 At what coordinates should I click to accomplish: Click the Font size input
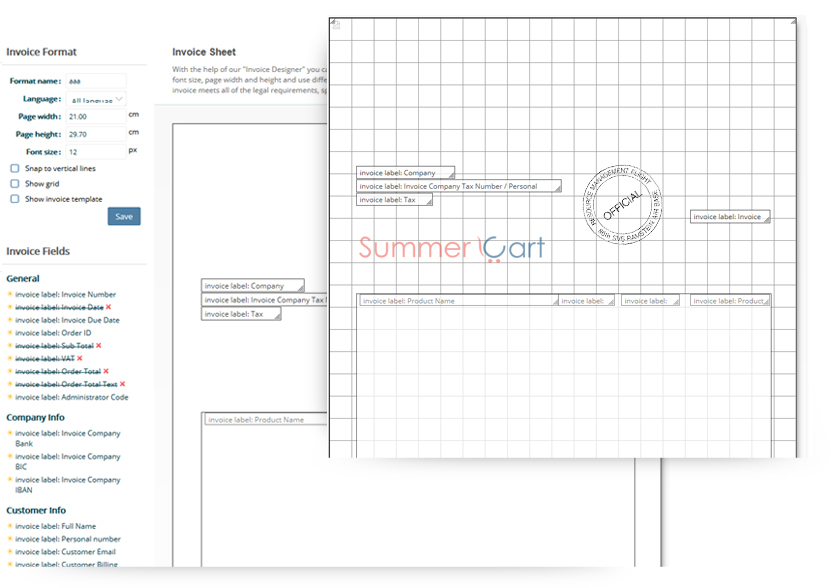tap(96, 152)
